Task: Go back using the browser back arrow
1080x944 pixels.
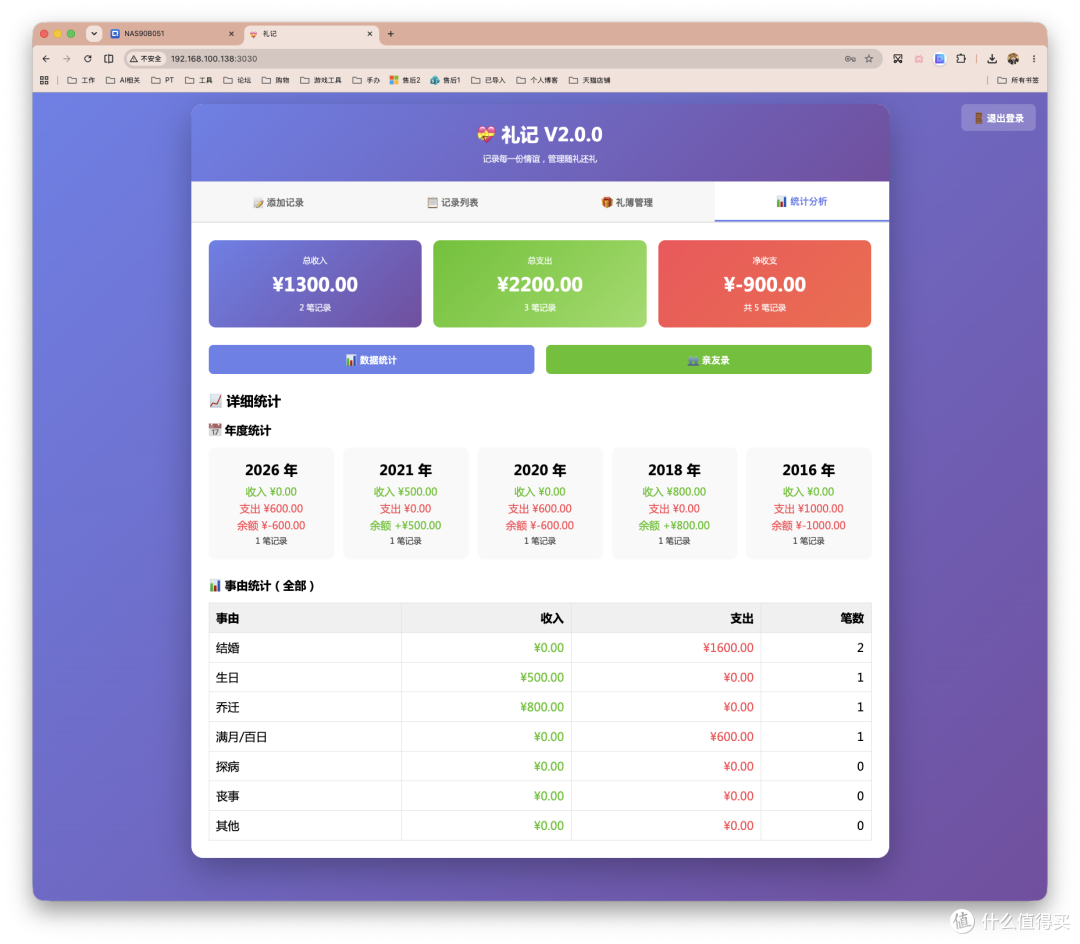Action: point(46,59)
